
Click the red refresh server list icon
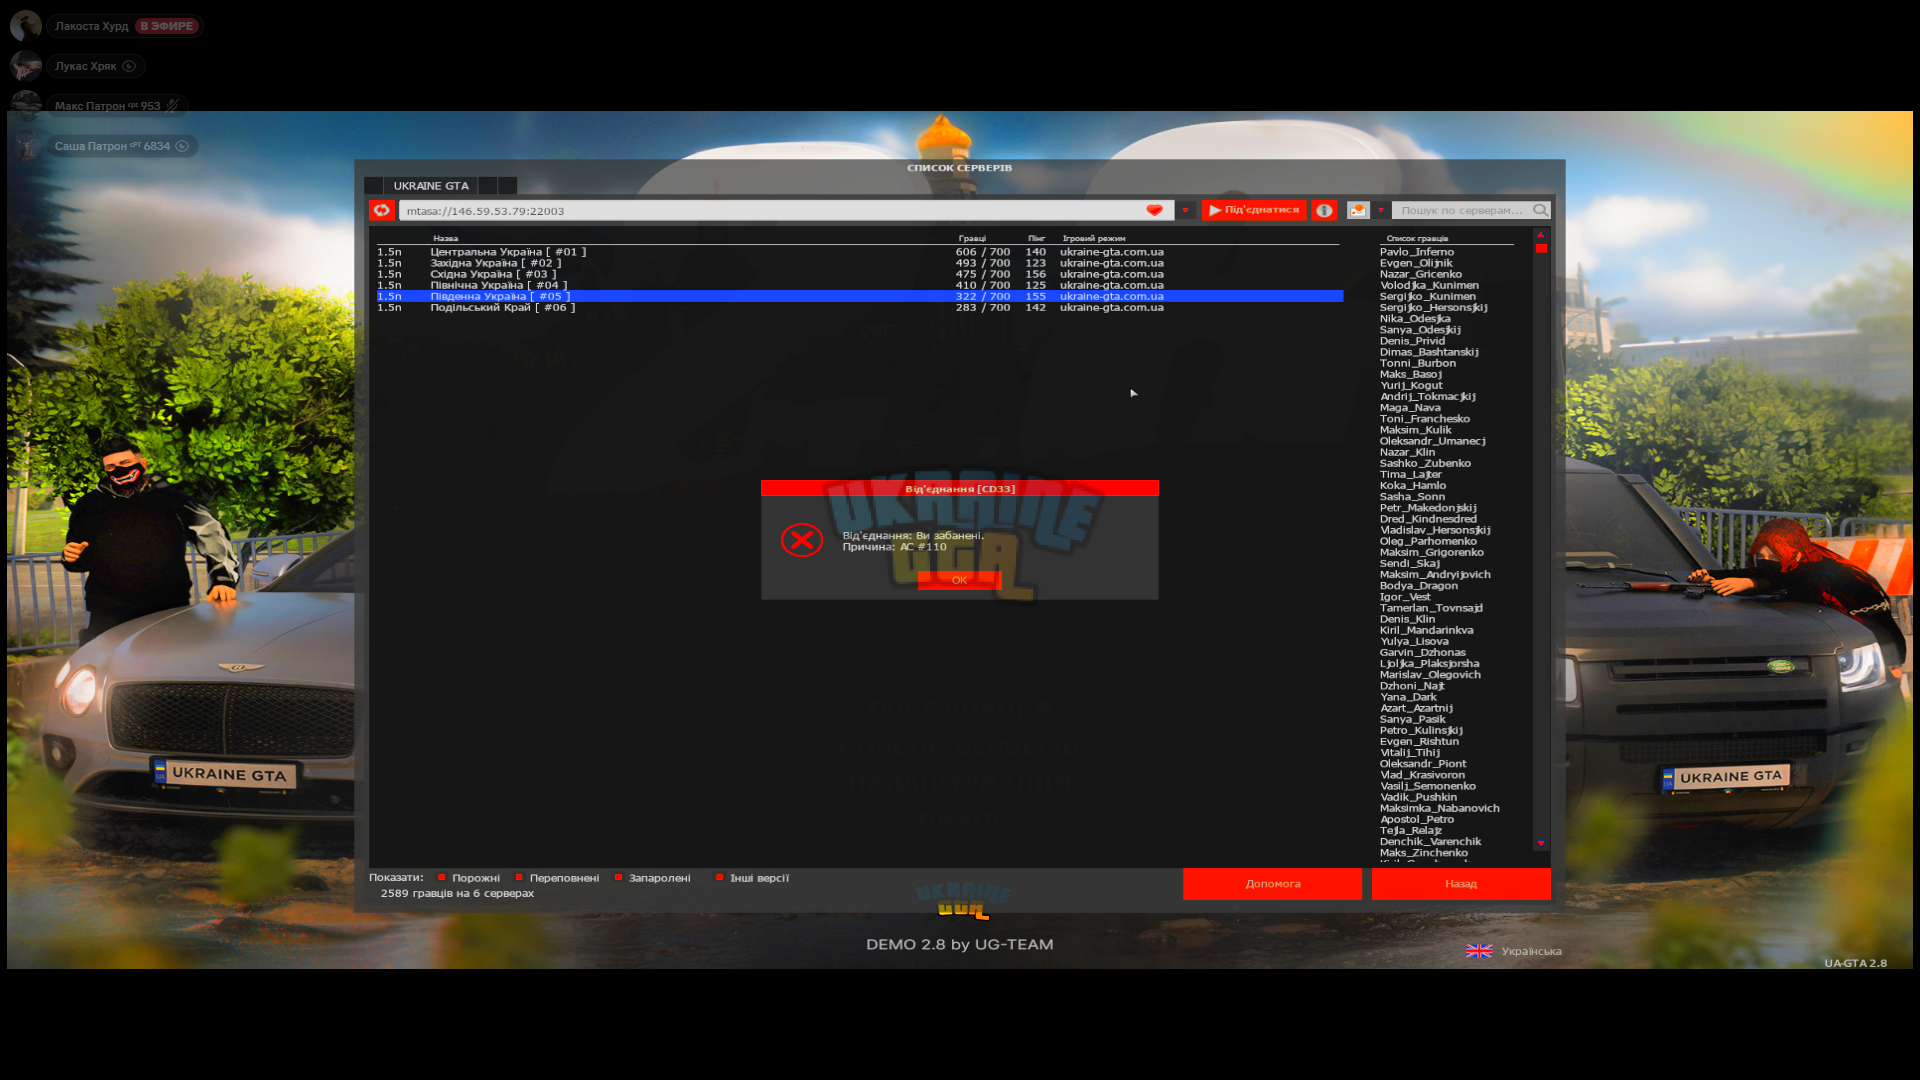[x=382, y=210]
